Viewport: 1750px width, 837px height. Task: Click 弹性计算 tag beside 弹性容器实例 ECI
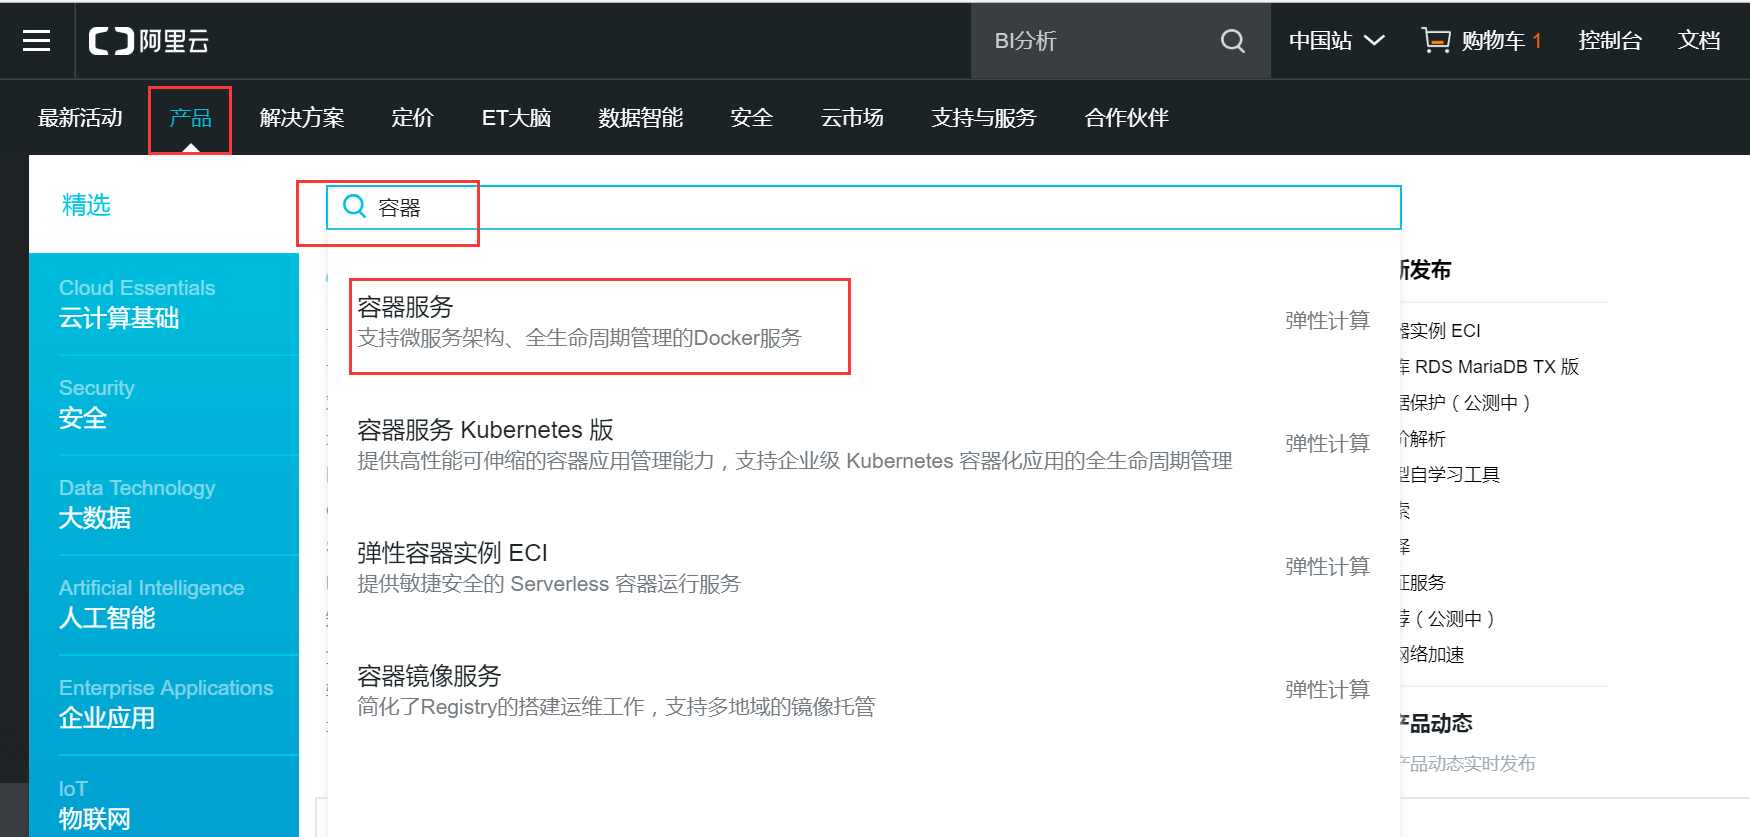[1327, 567]
